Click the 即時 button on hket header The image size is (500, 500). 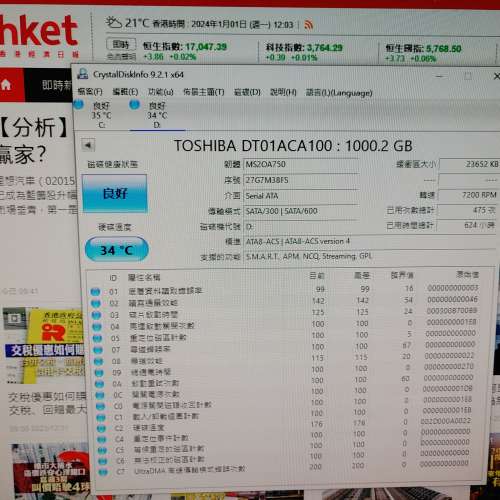click(x=121, y=44)
